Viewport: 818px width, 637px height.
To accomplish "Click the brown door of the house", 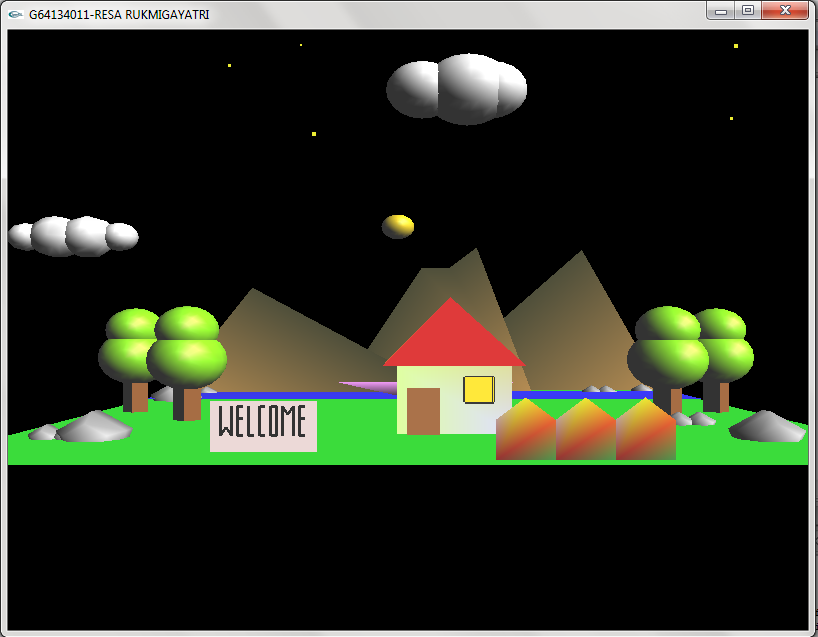I will 423,411.
